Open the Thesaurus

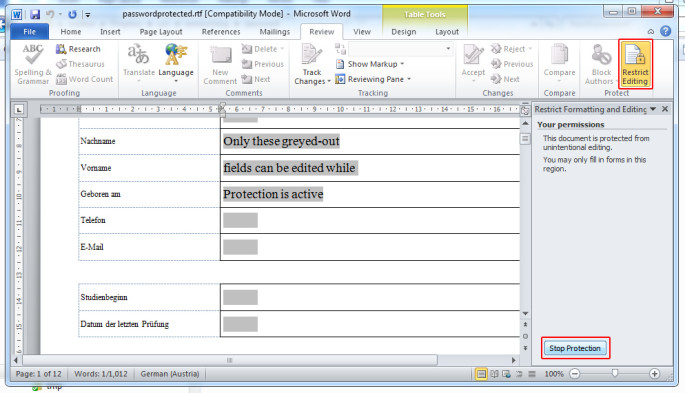(x=80, y=64)
